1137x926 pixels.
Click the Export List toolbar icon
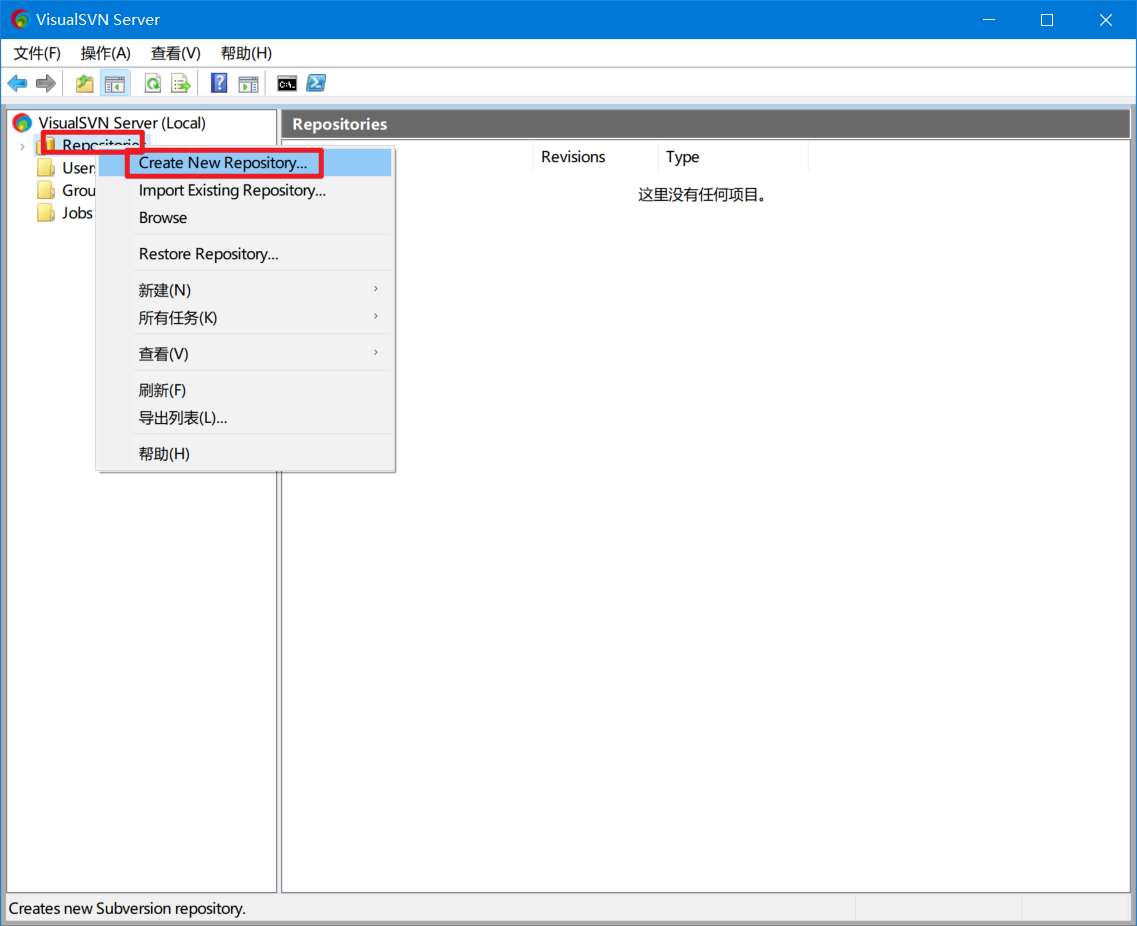[x=181, y=83]
